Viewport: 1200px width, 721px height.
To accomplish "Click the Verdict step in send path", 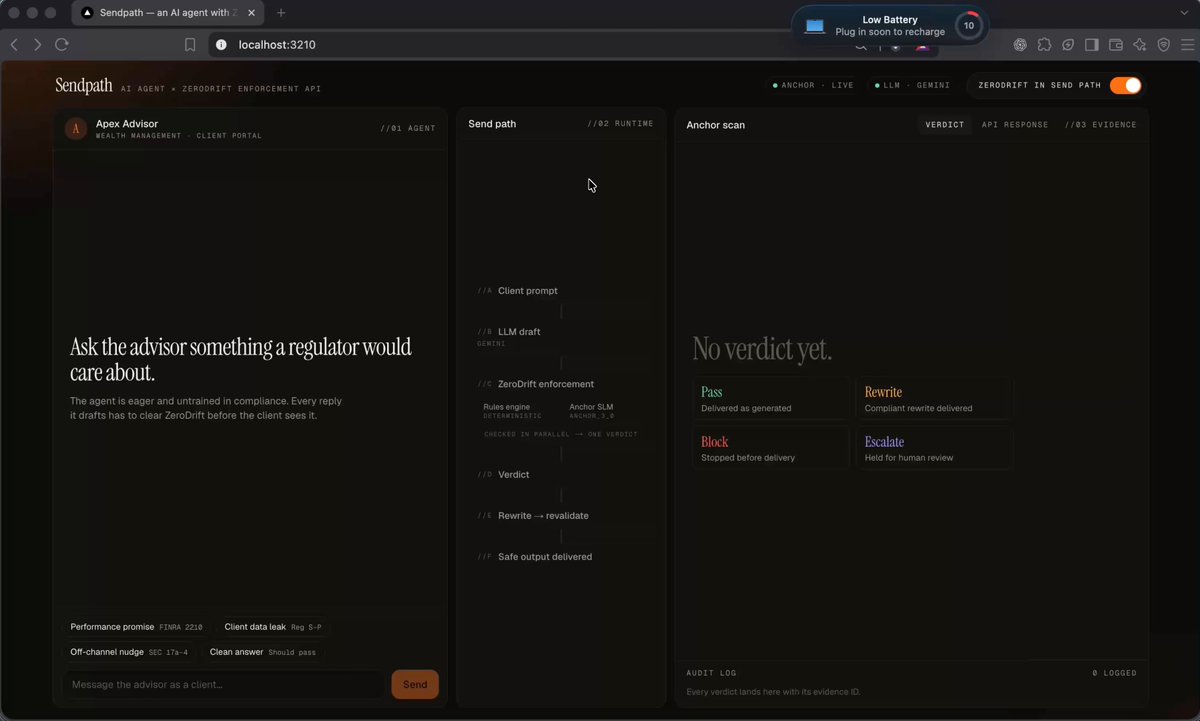I will [x=514, y=475].
